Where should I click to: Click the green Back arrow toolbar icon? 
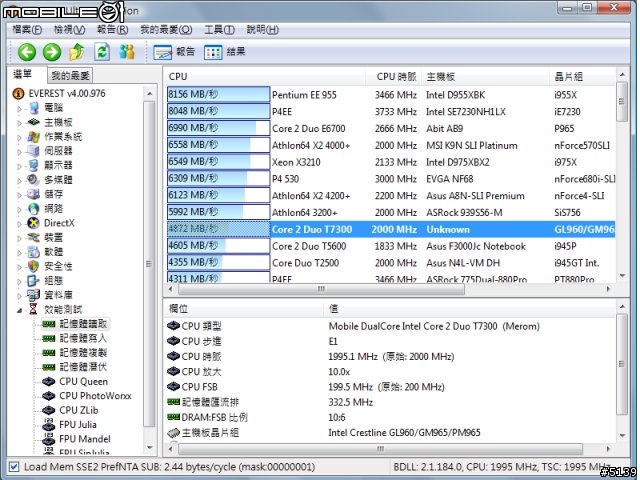coord(27,52)
